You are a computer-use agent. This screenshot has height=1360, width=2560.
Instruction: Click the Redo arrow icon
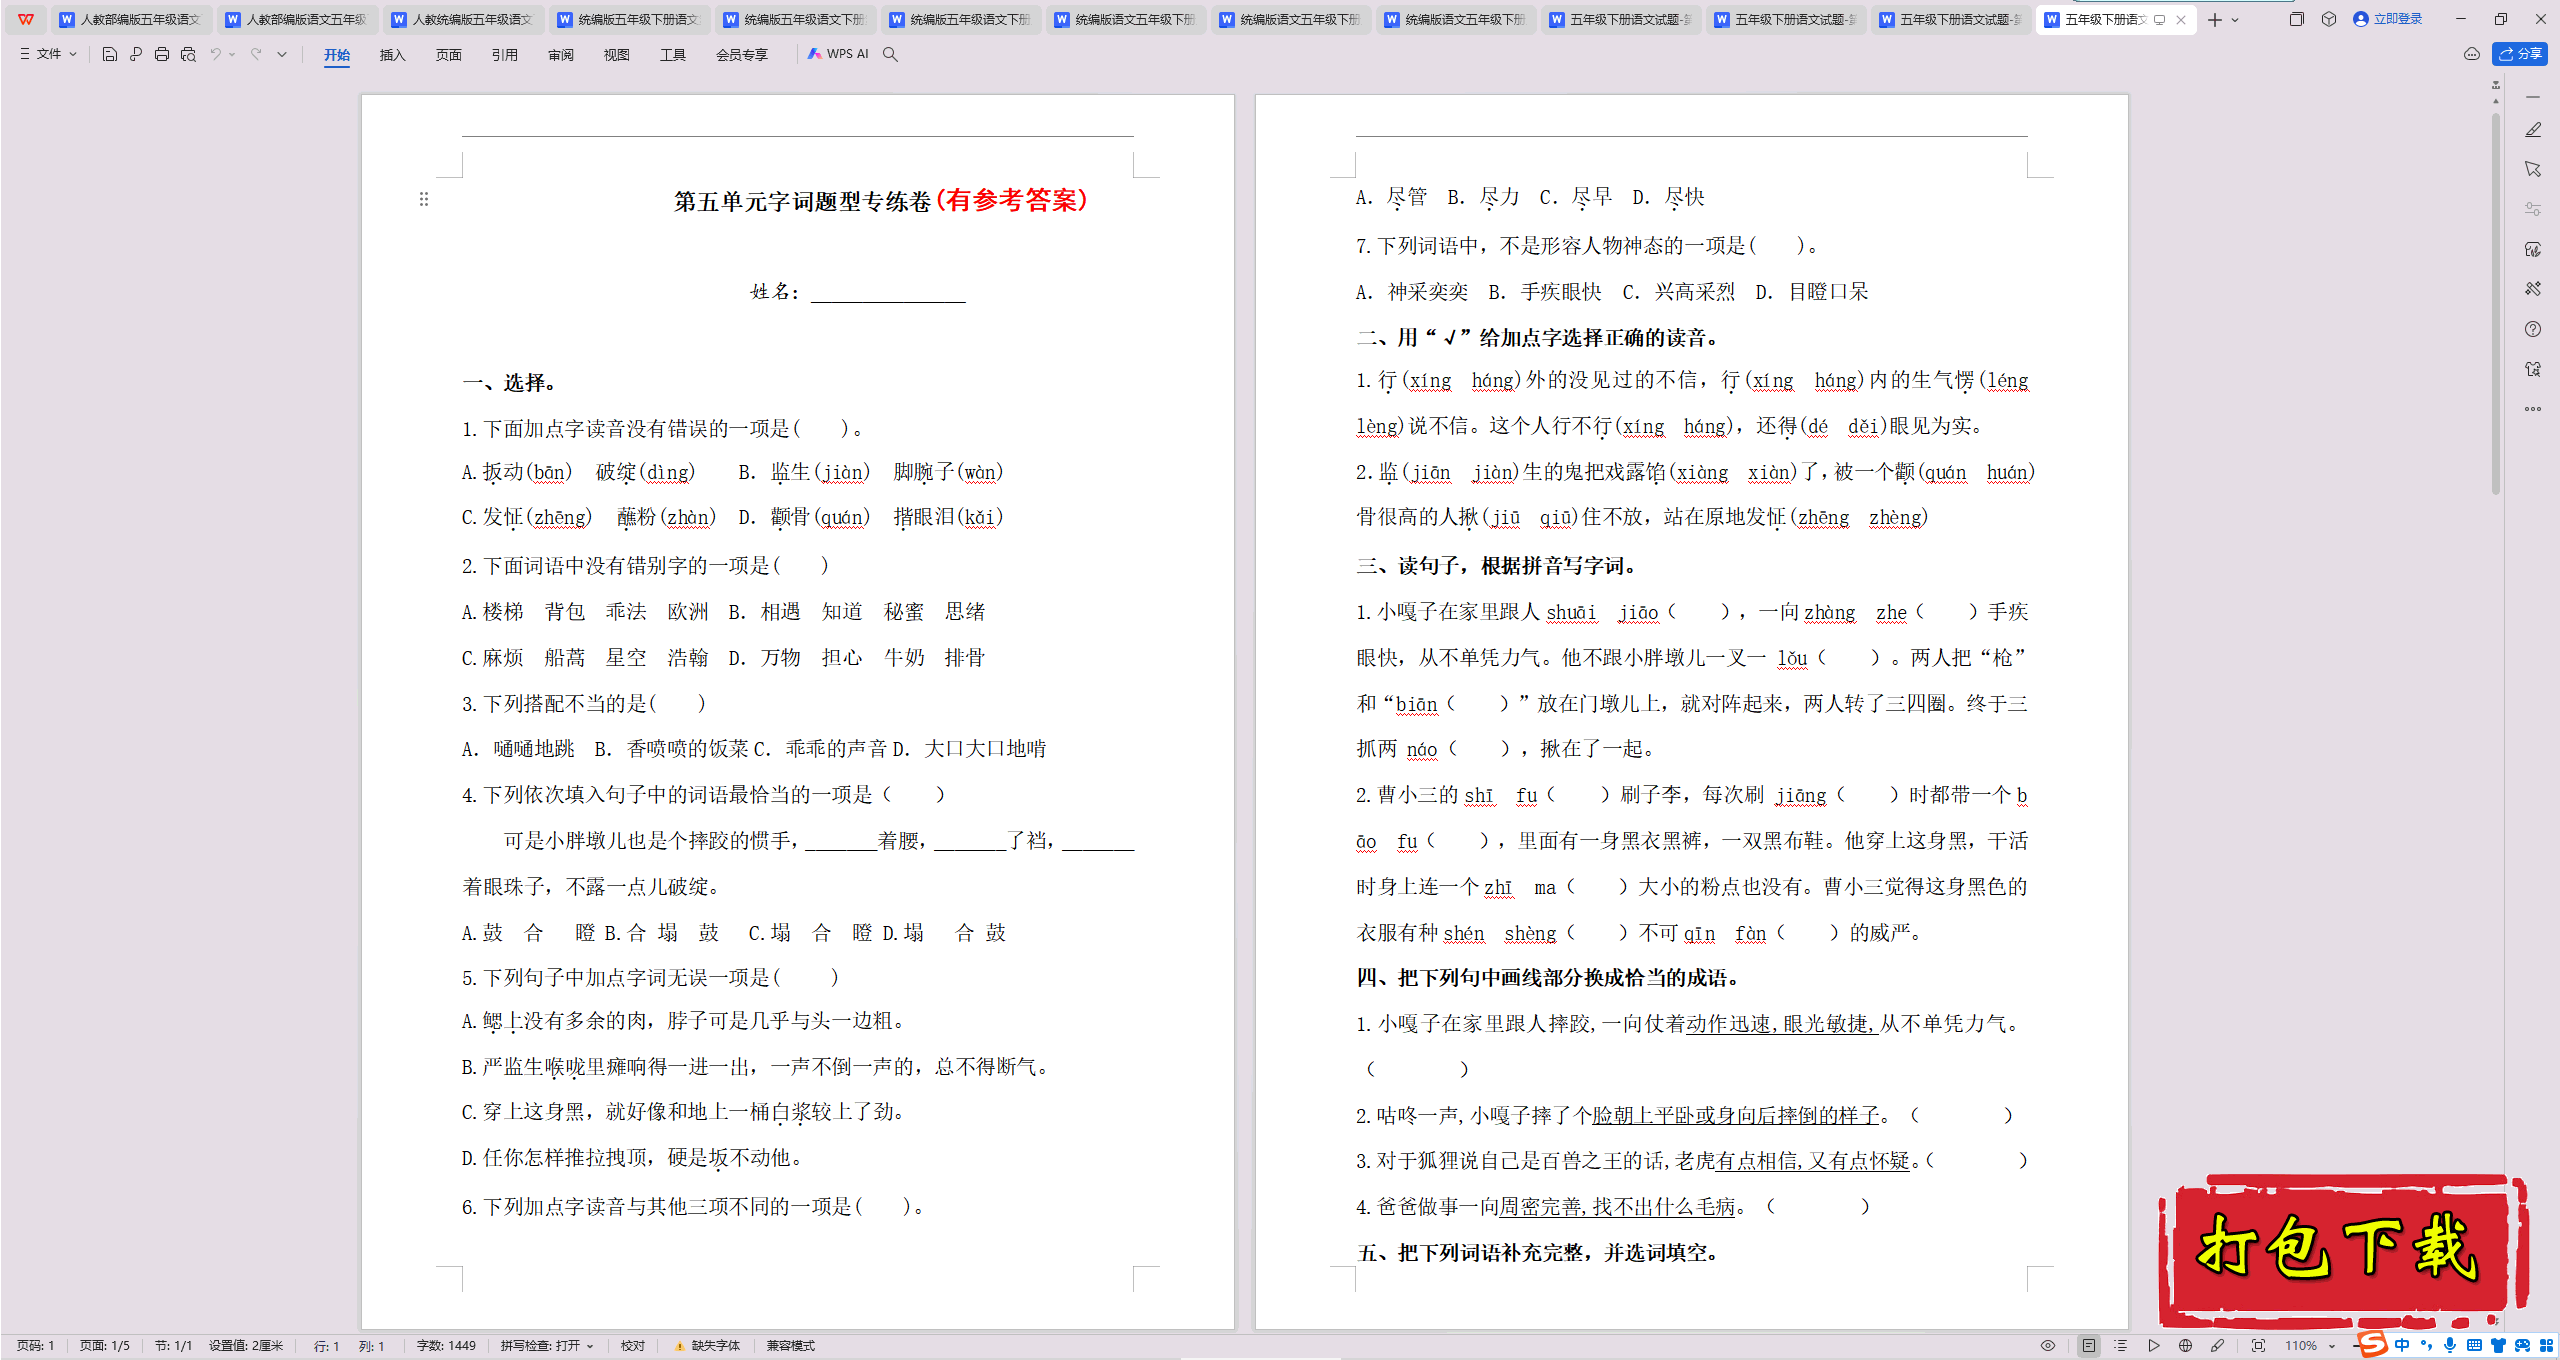(256, 54)
